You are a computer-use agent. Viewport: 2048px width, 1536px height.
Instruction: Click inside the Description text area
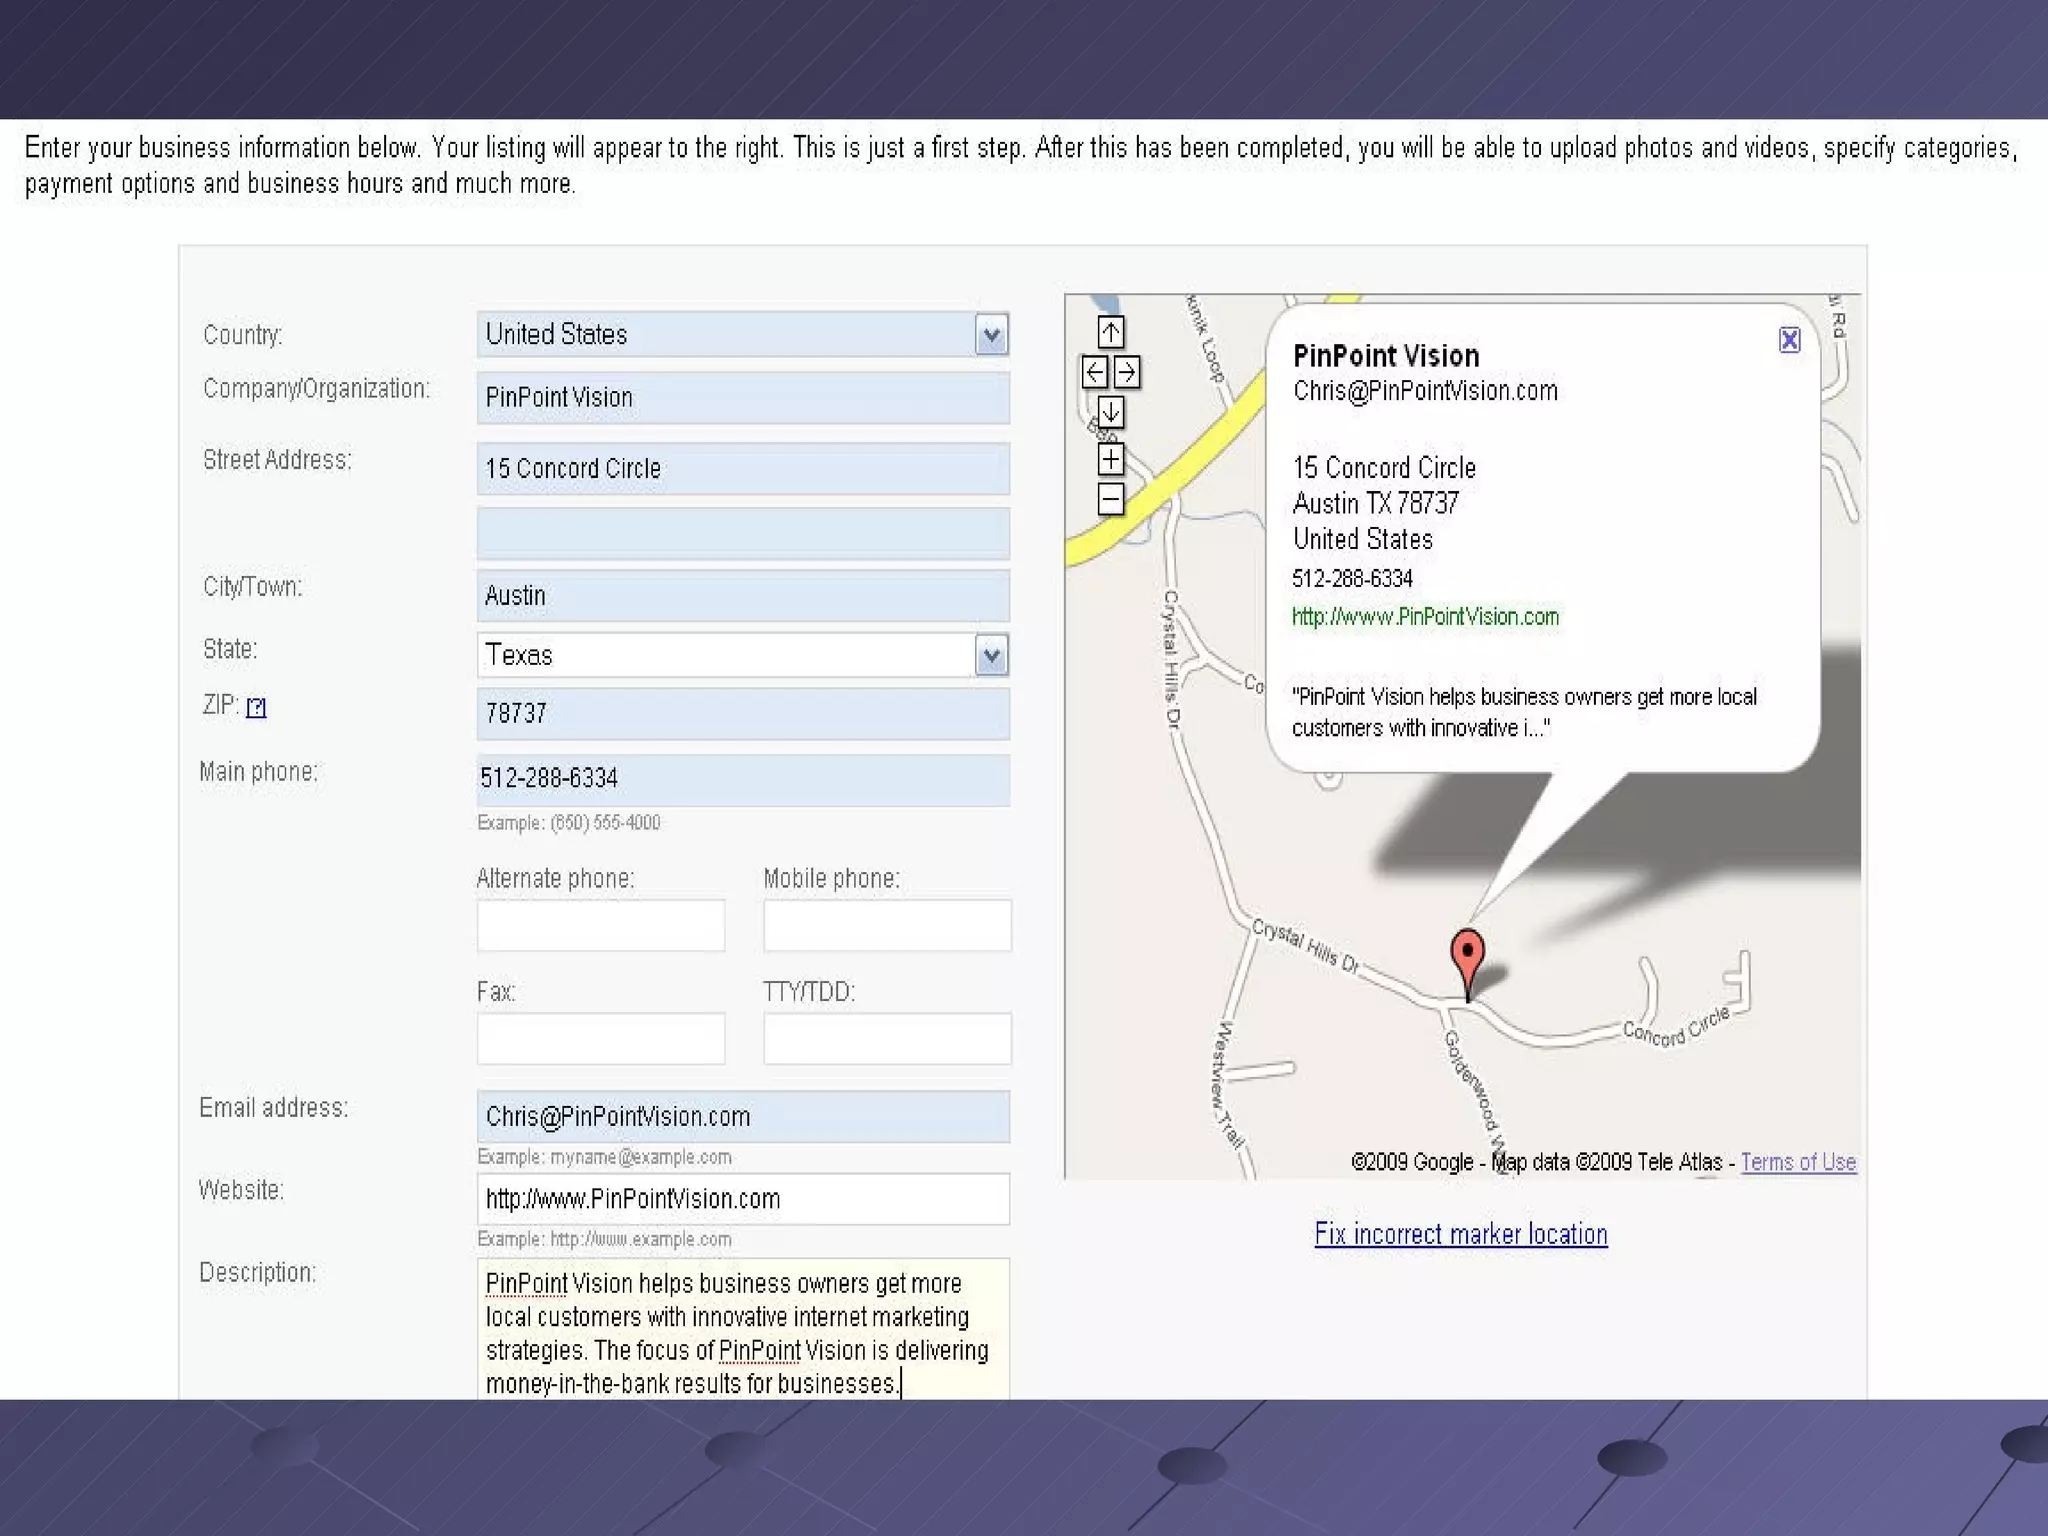coord(742,1330)
